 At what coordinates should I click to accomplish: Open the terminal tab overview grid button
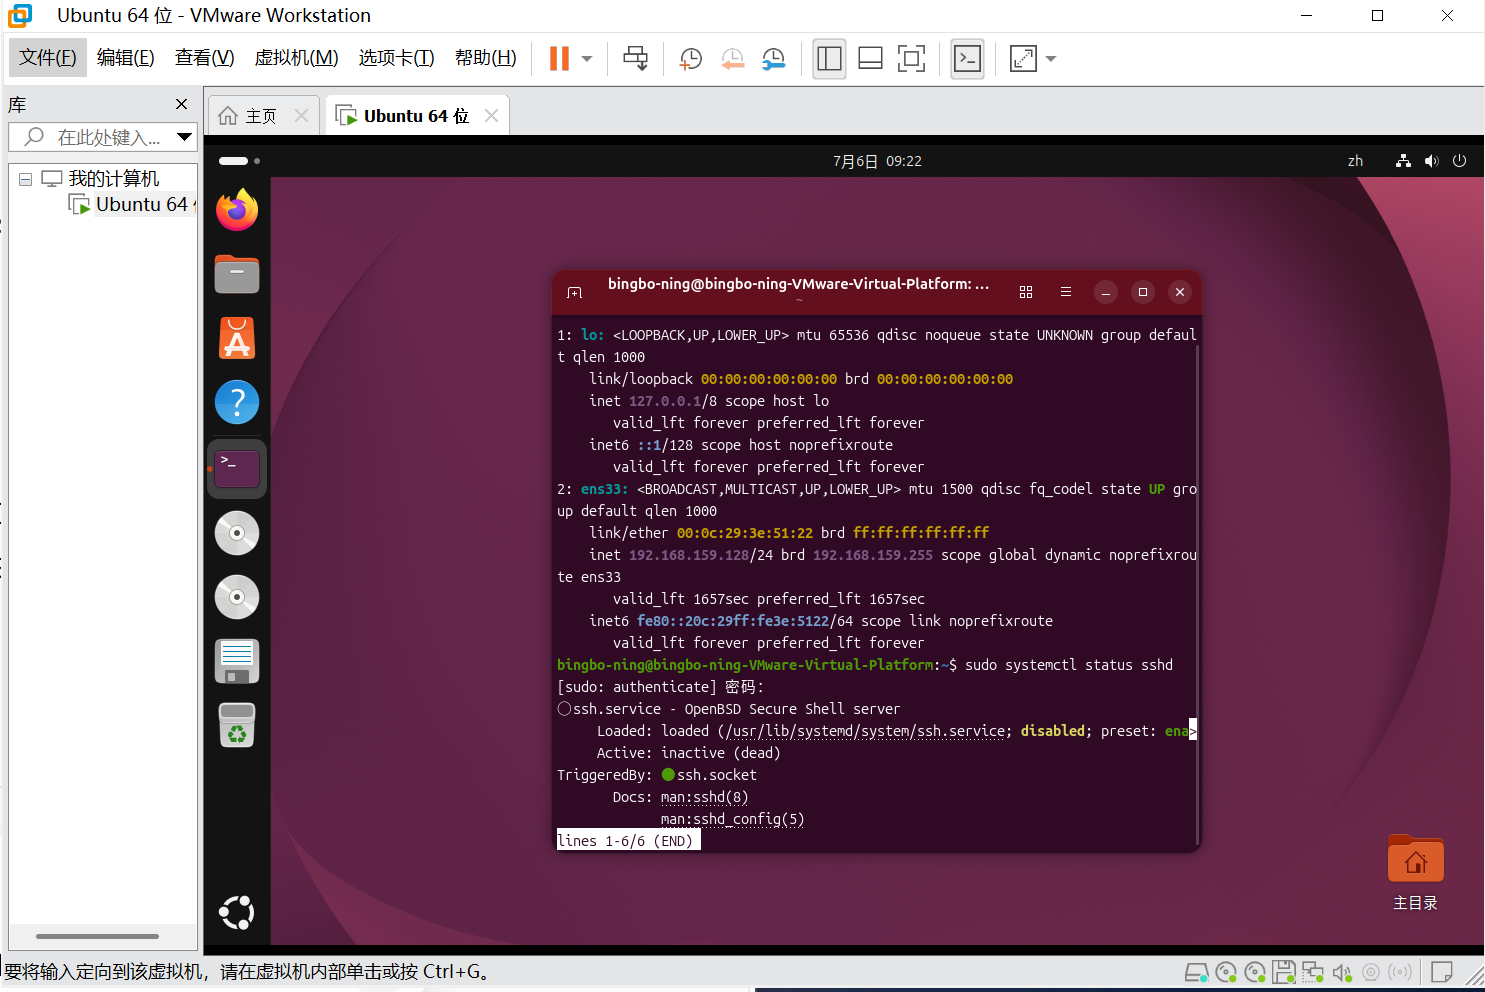coord(1025,292)
